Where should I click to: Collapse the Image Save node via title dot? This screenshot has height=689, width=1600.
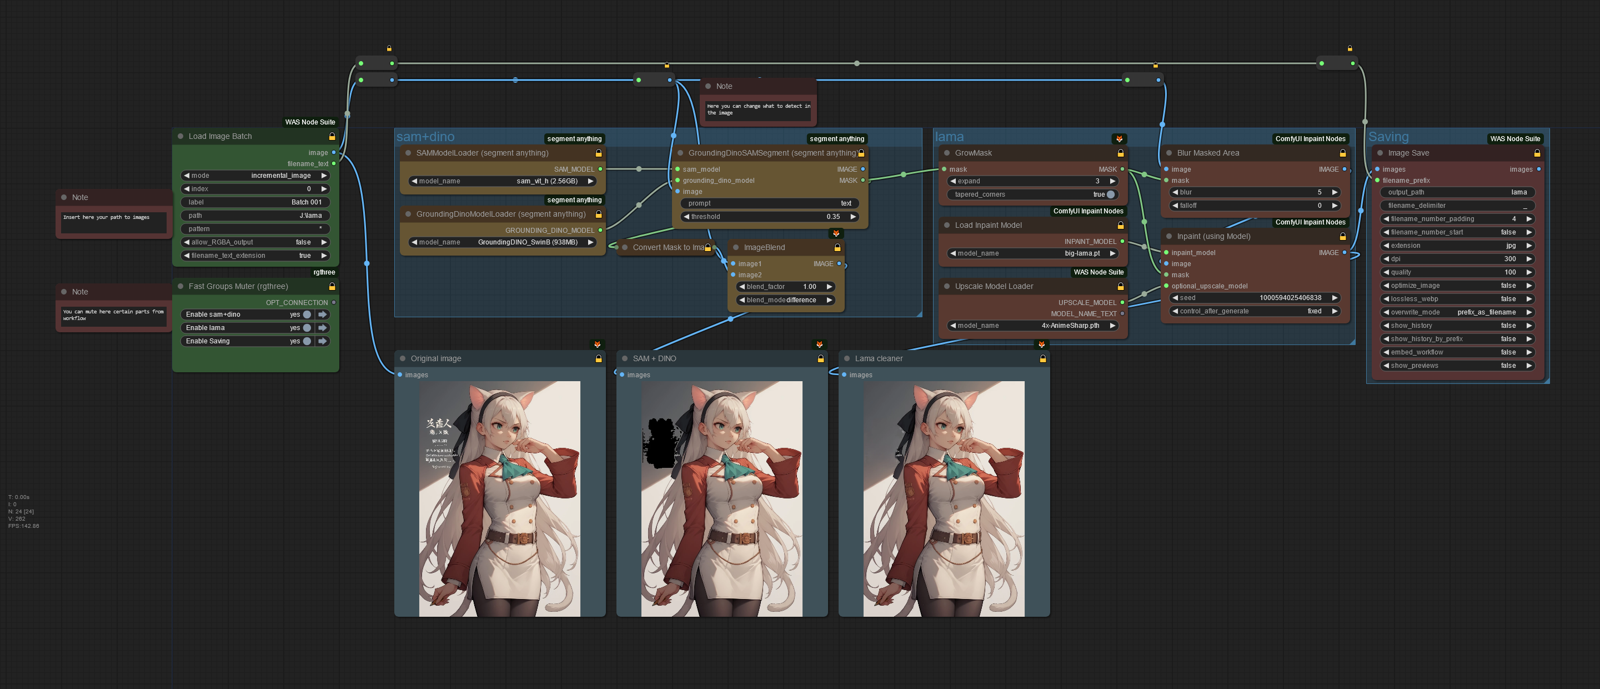click(x=1380, y=154)
